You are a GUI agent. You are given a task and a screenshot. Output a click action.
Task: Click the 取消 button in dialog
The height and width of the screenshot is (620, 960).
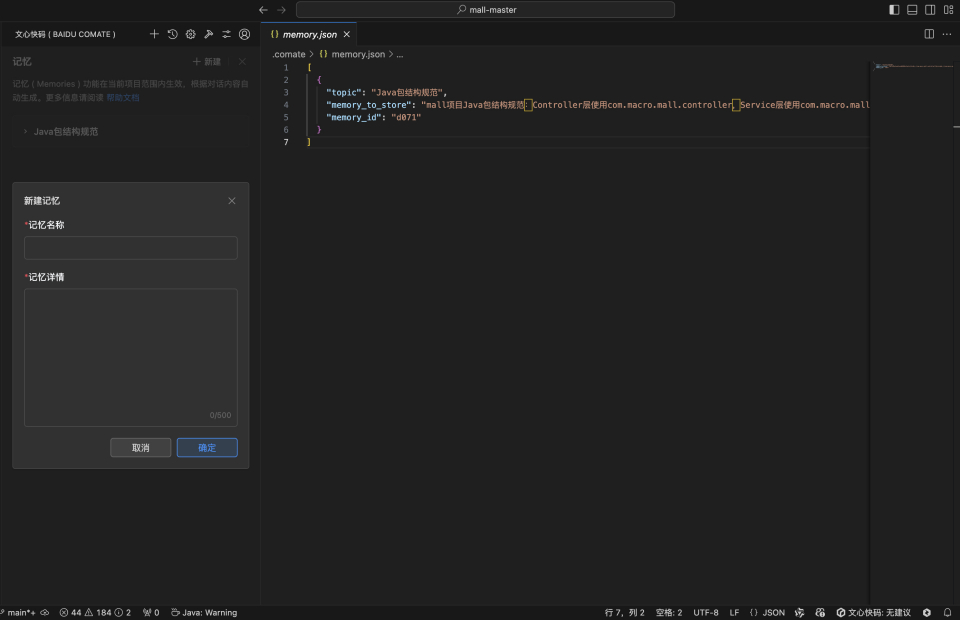[140, 448]
